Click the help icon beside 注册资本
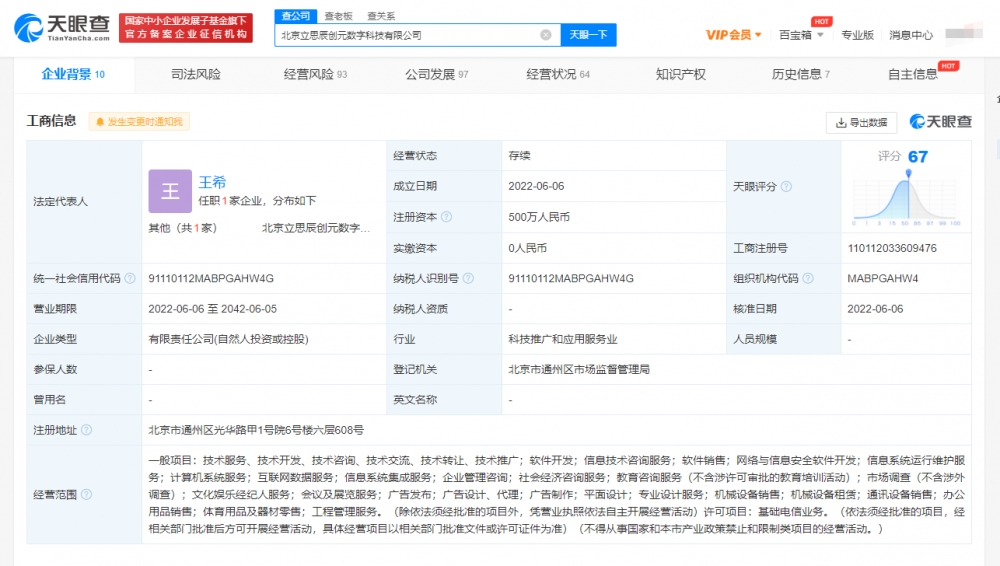 pos(446,217)
